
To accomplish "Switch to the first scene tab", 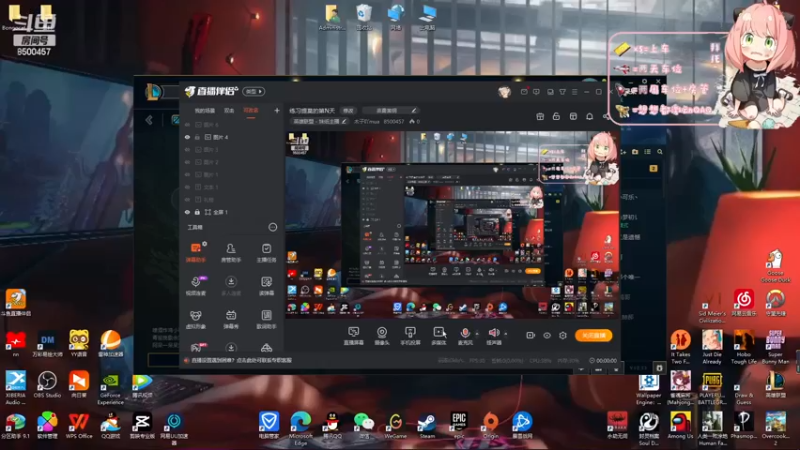I will pyautogui.click(x=205, y=111).
